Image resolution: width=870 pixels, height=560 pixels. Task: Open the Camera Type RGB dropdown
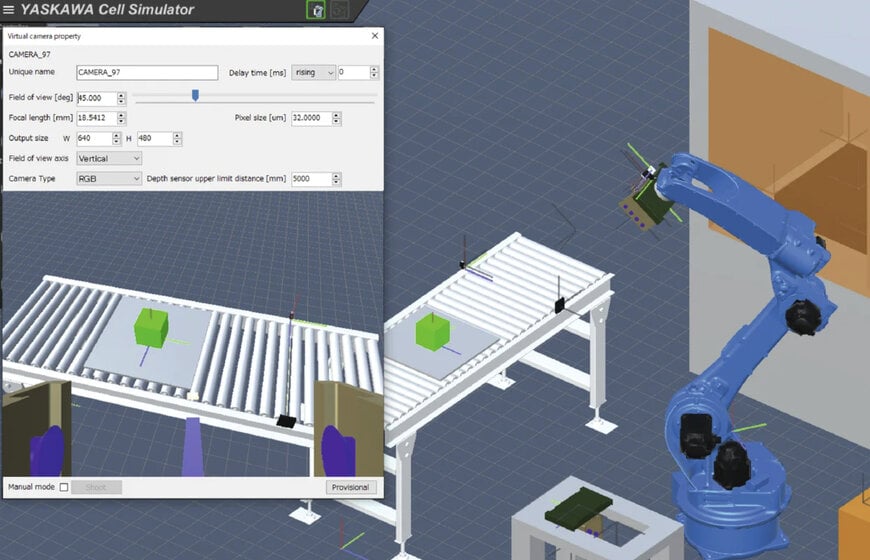[x=109, y=179]
